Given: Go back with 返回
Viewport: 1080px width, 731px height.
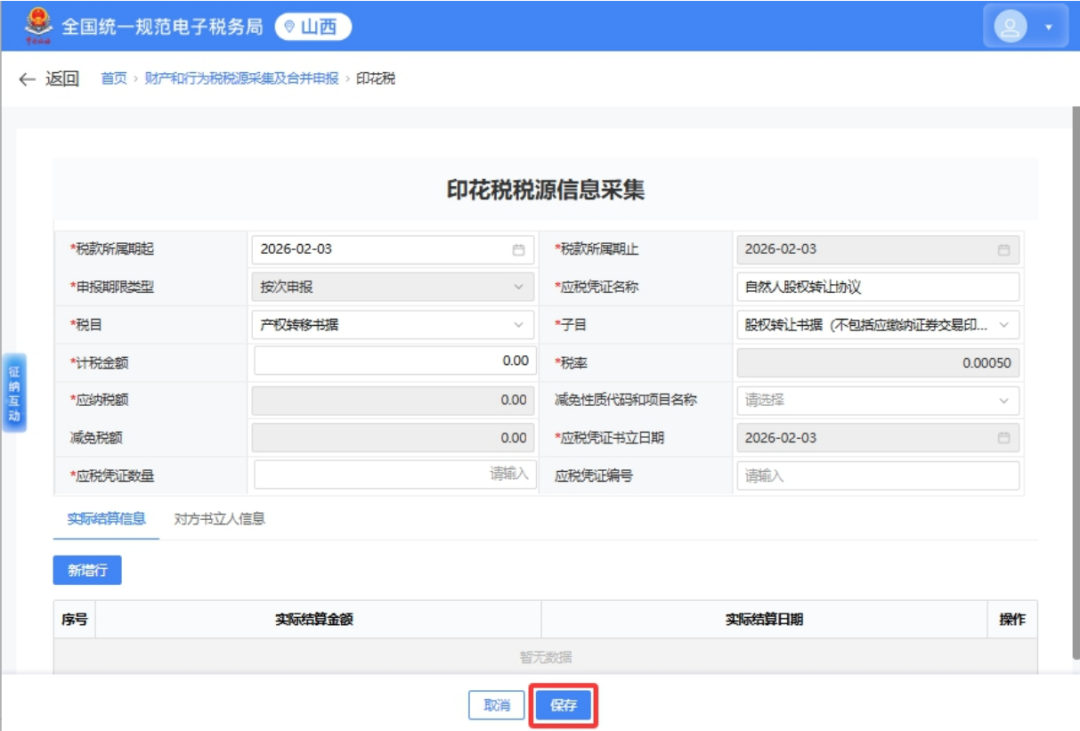Looking at the screenshot, I should [x=63, y=79].
